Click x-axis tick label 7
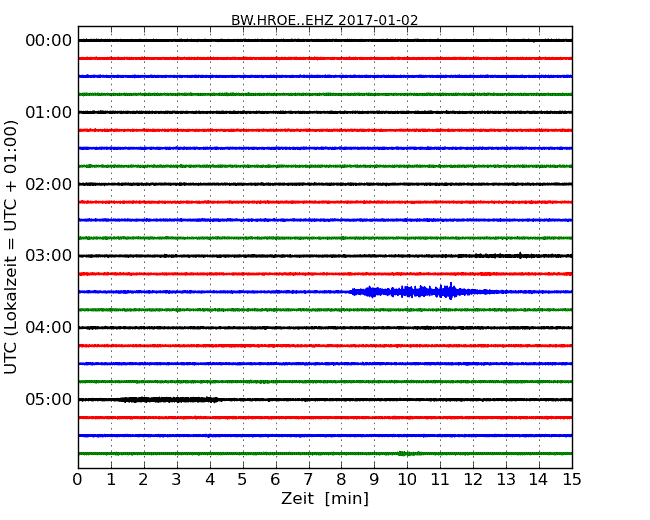 (x=308, y=480)
